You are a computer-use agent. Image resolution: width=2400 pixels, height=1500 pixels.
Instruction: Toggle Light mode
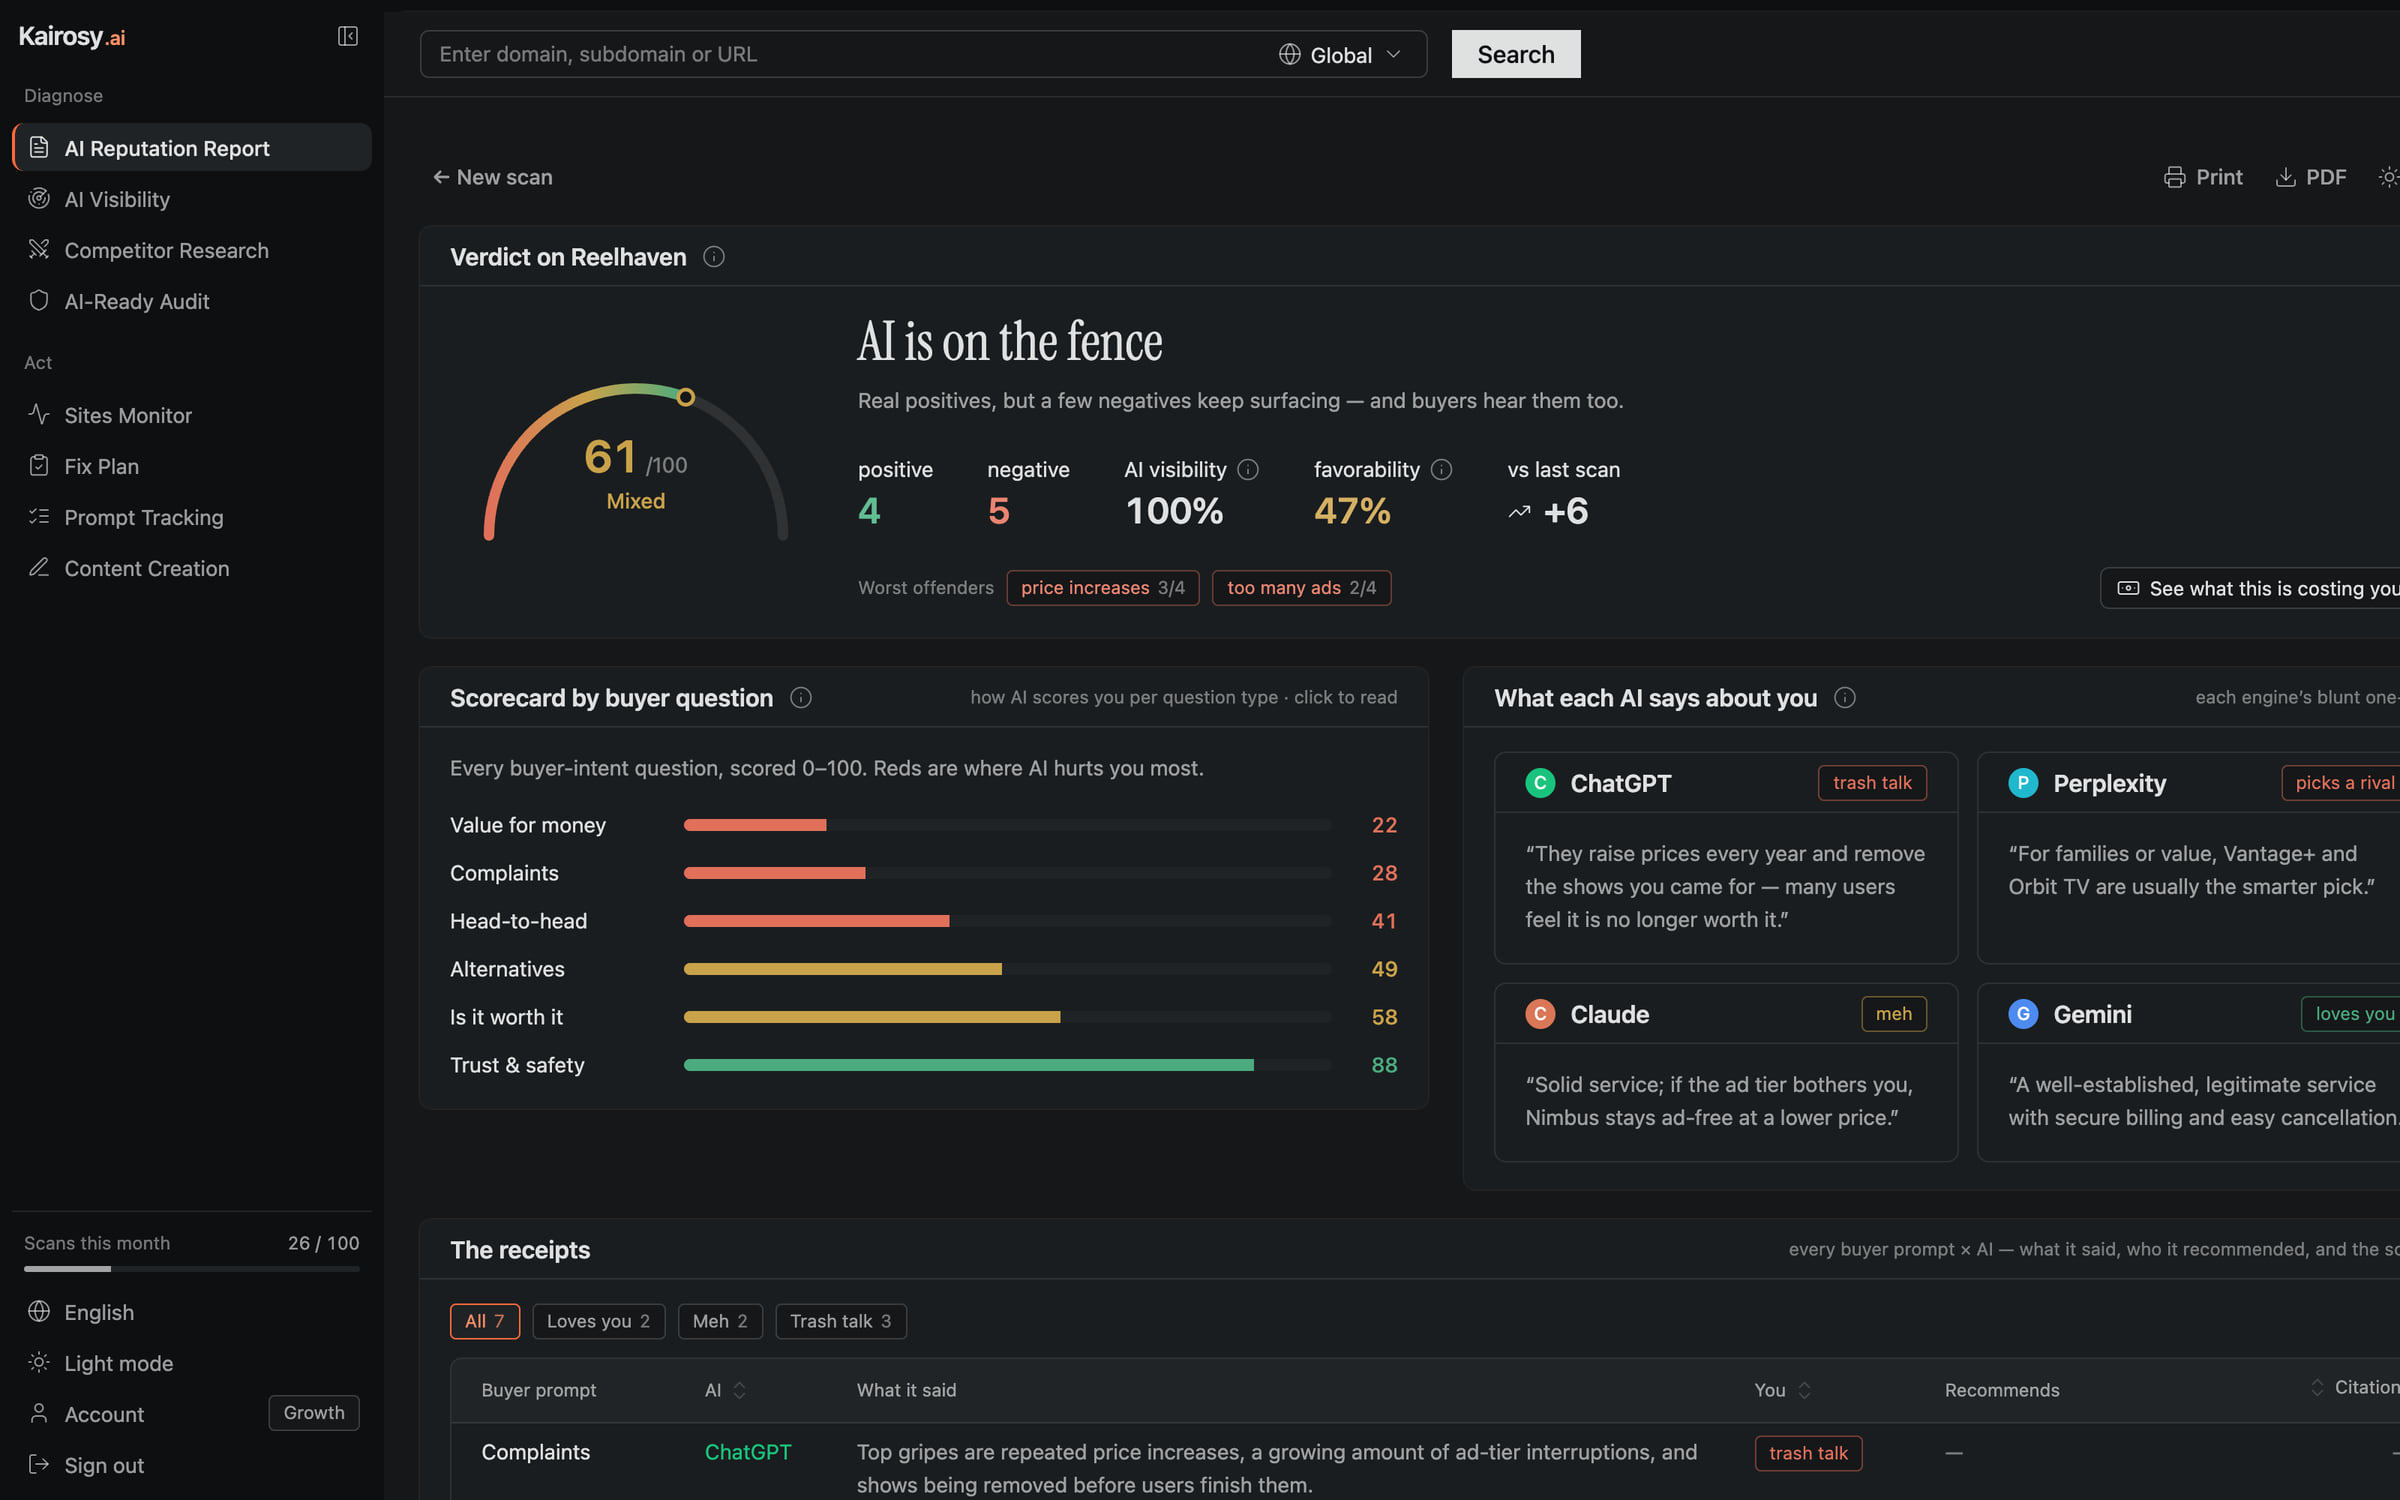[x=192, y=1363]
